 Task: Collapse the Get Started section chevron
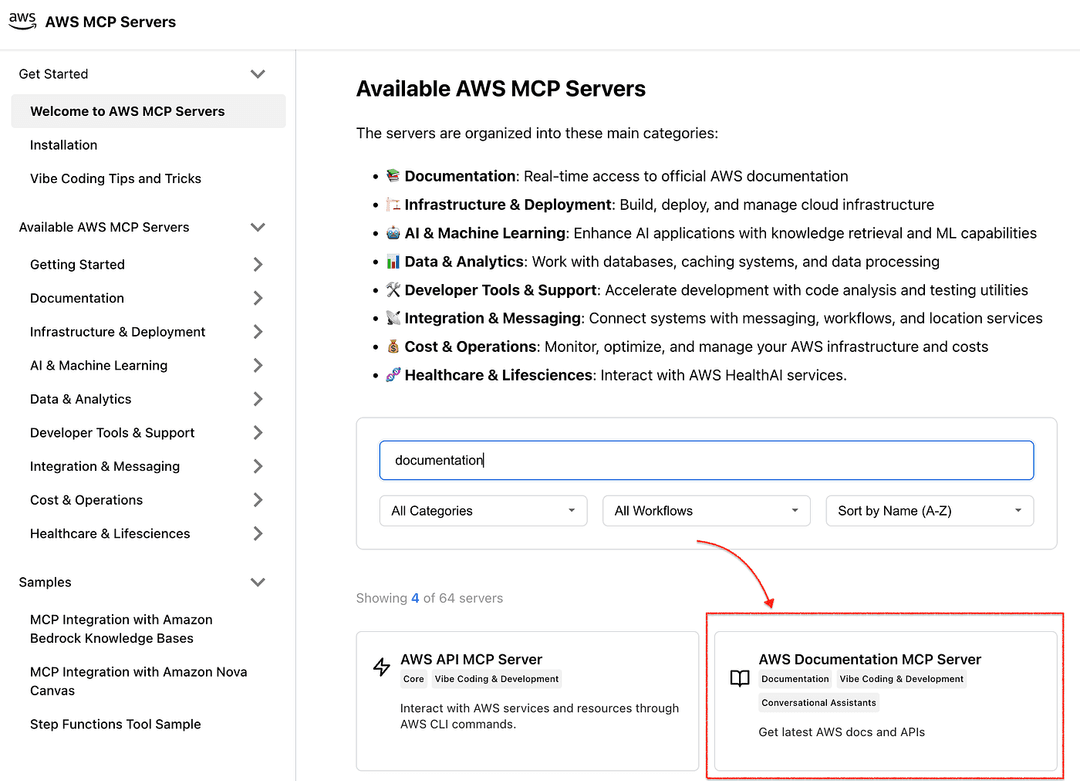[x=258, y=74]
